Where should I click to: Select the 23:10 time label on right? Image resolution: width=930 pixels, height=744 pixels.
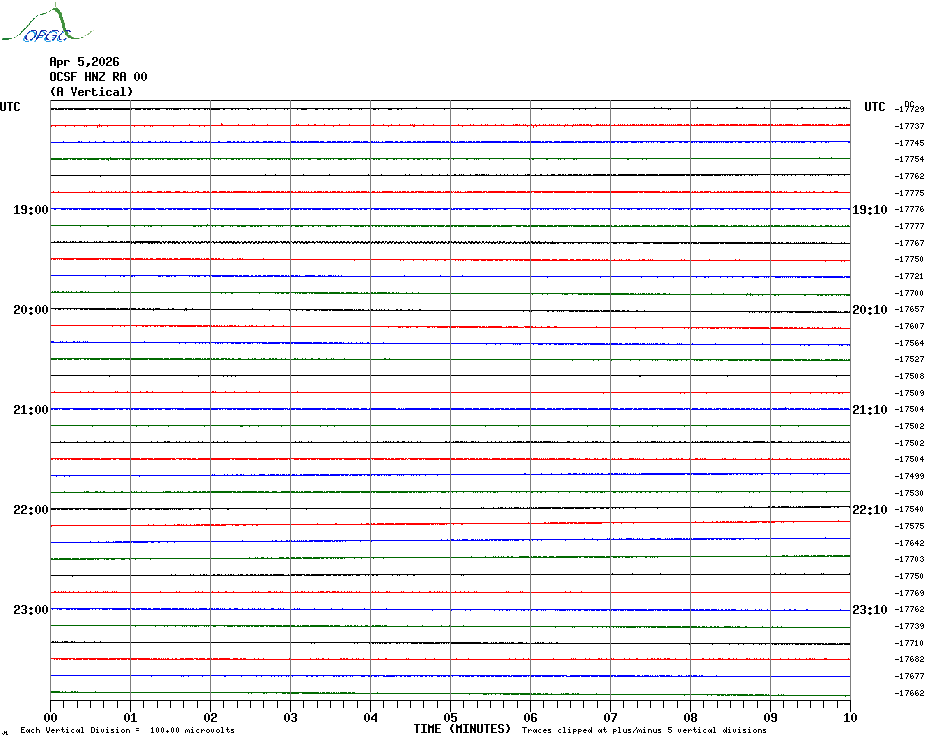click(x=869, y=610)
